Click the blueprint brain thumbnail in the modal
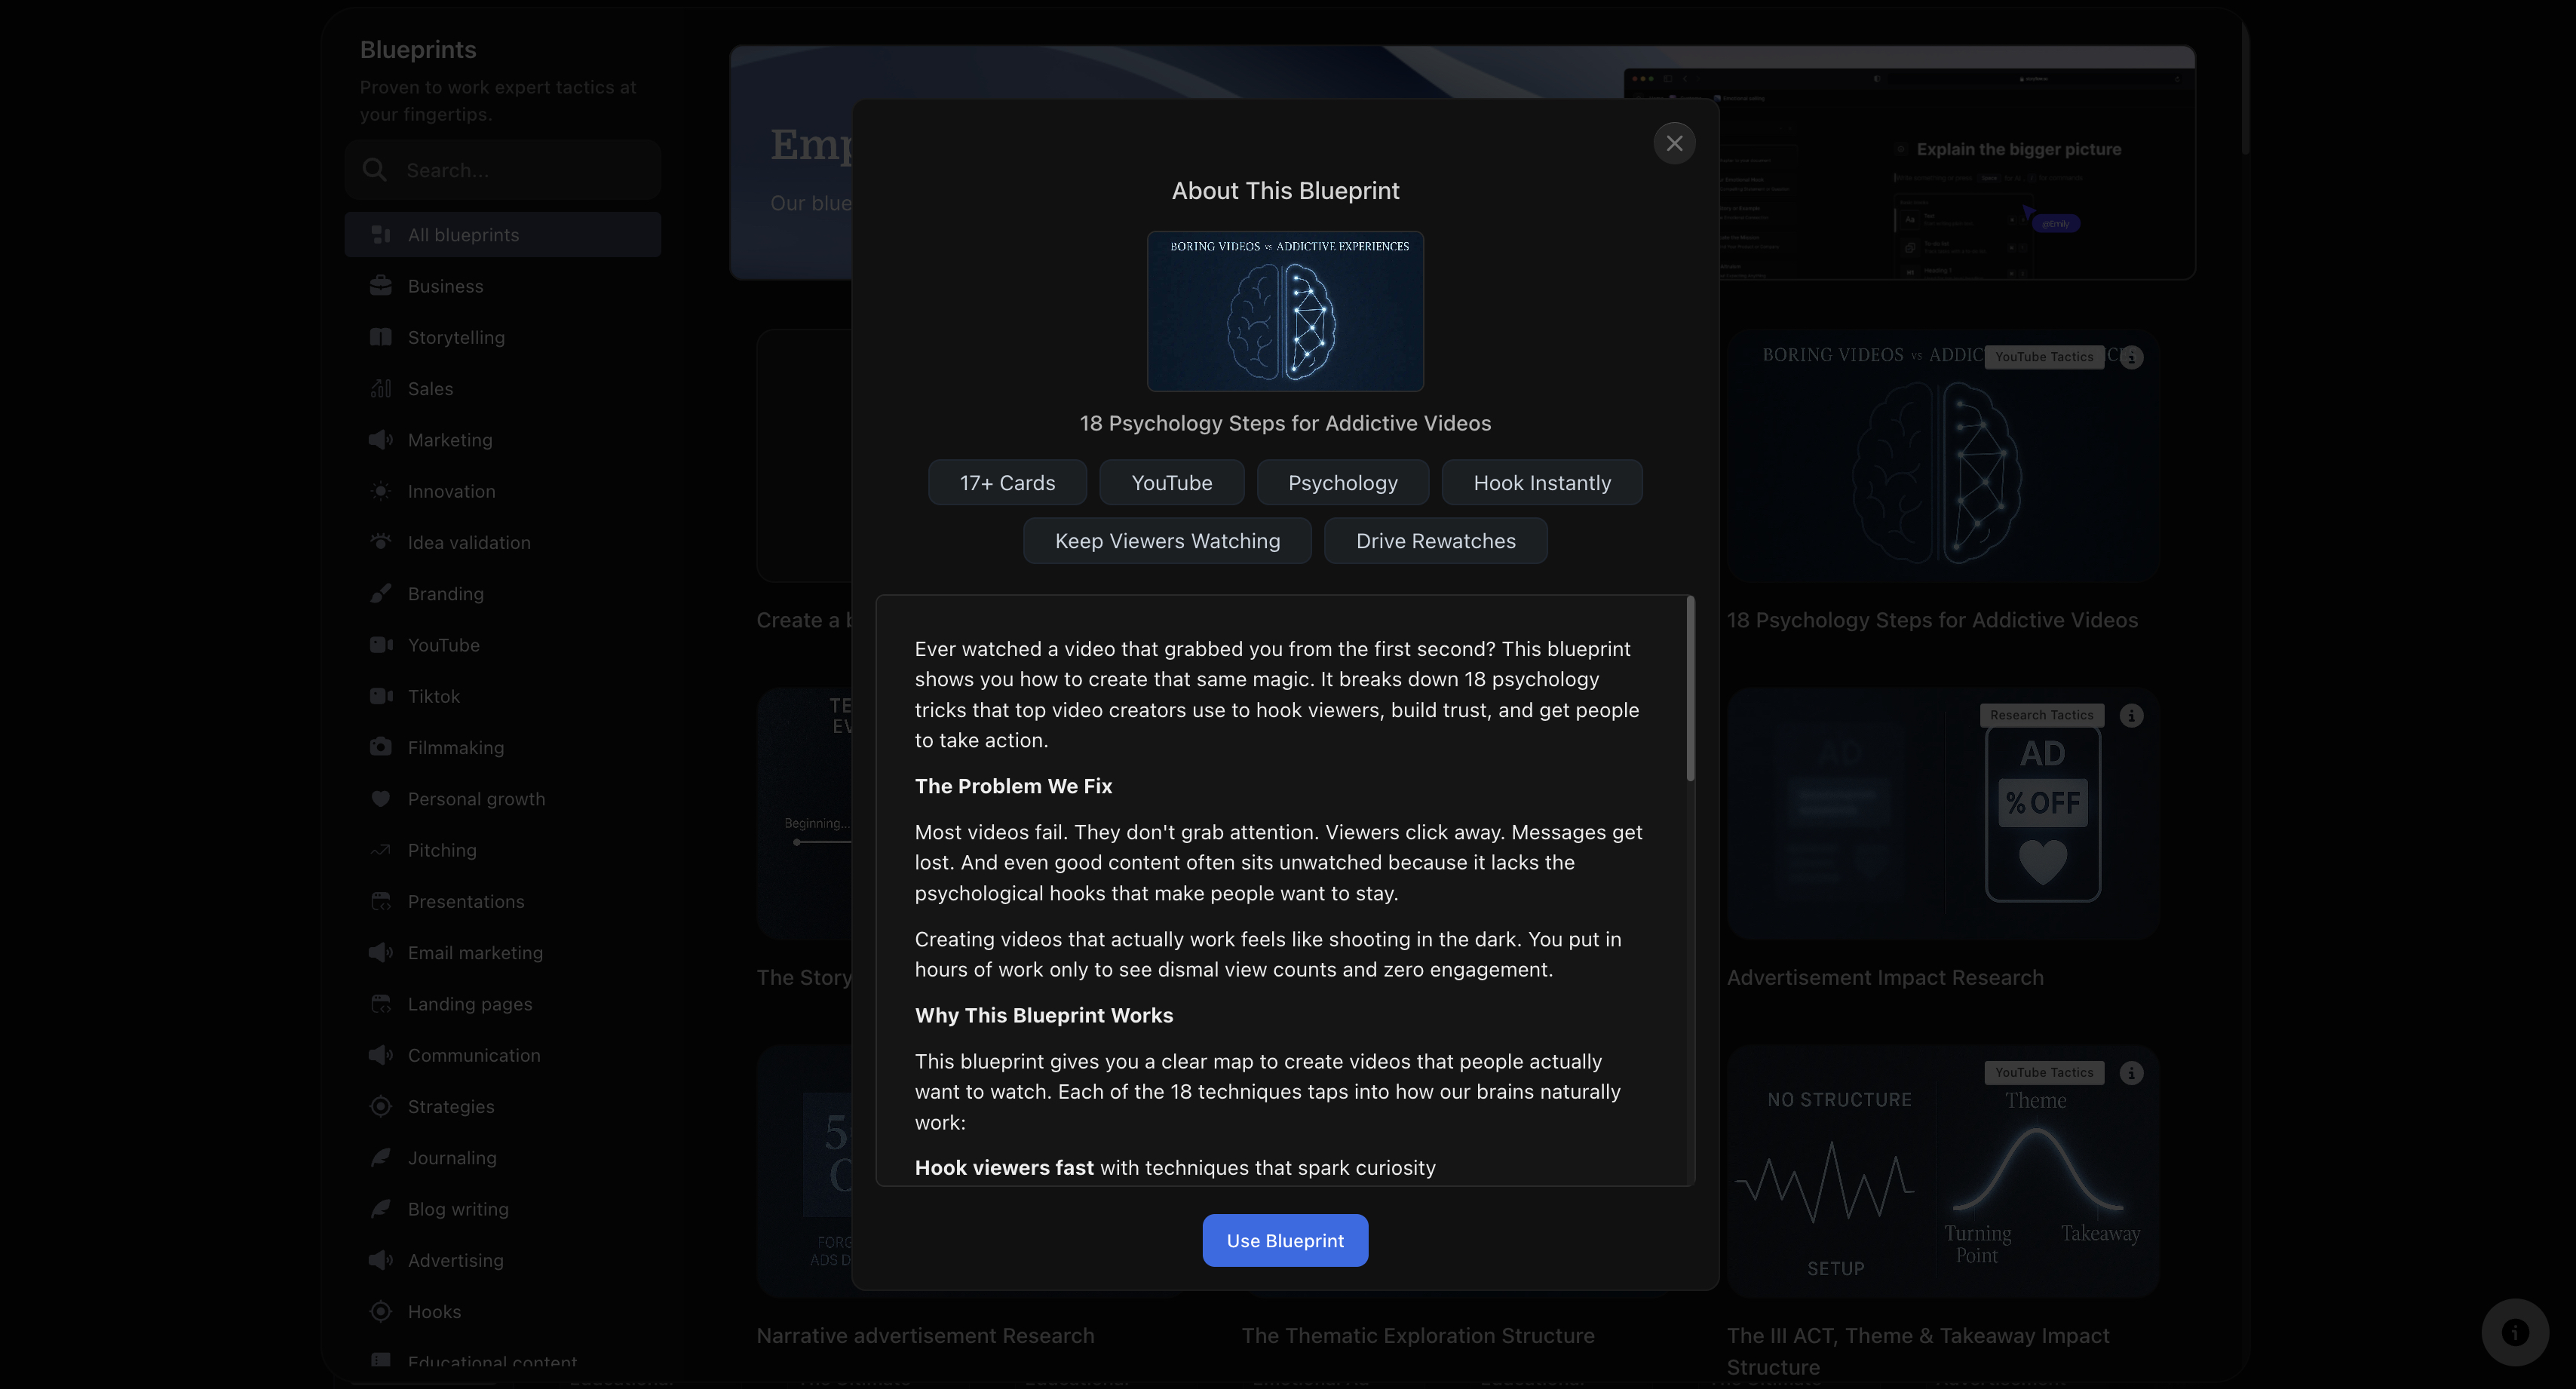This screenshot has height=1389, width=2576. click(x=1285, y=311)
